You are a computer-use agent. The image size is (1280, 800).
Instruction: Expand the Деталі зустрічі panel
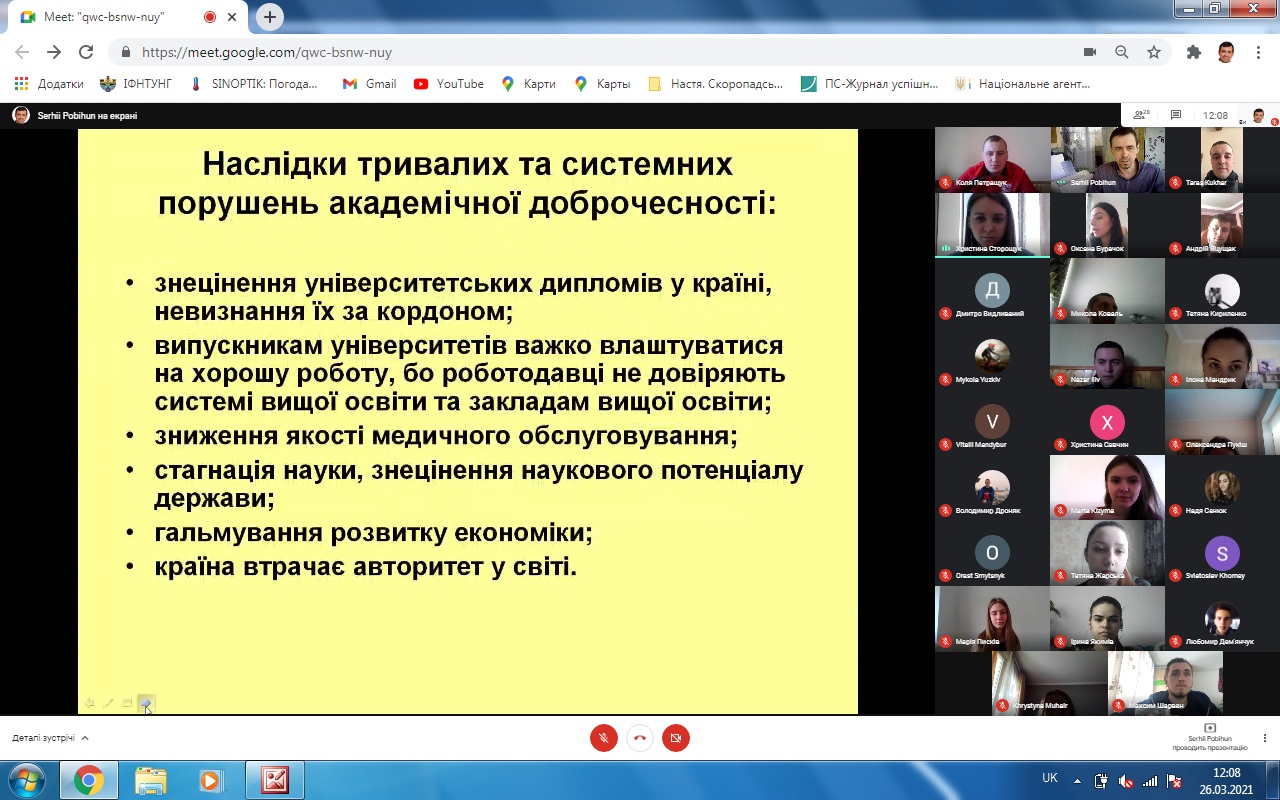[x=50, y=738]
